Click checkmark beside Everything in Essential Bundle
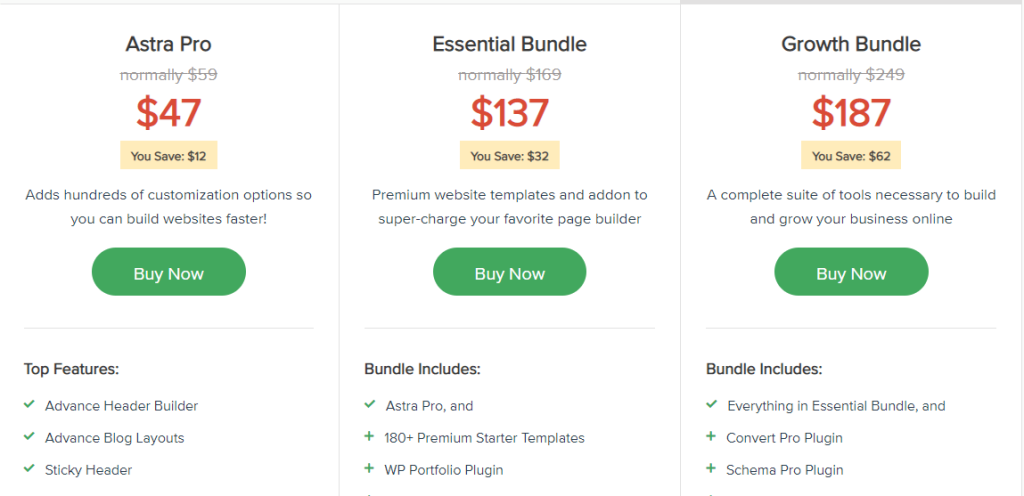The width and height of the screenshot is (1024, 496). 711,405
